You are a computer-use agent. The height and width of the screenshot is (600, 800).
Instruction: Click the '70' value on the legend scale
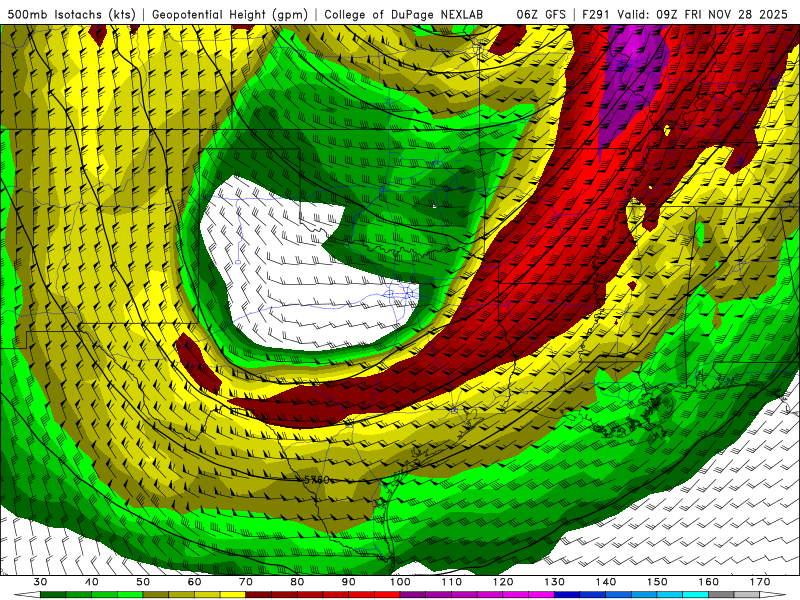tap(246, 582)
